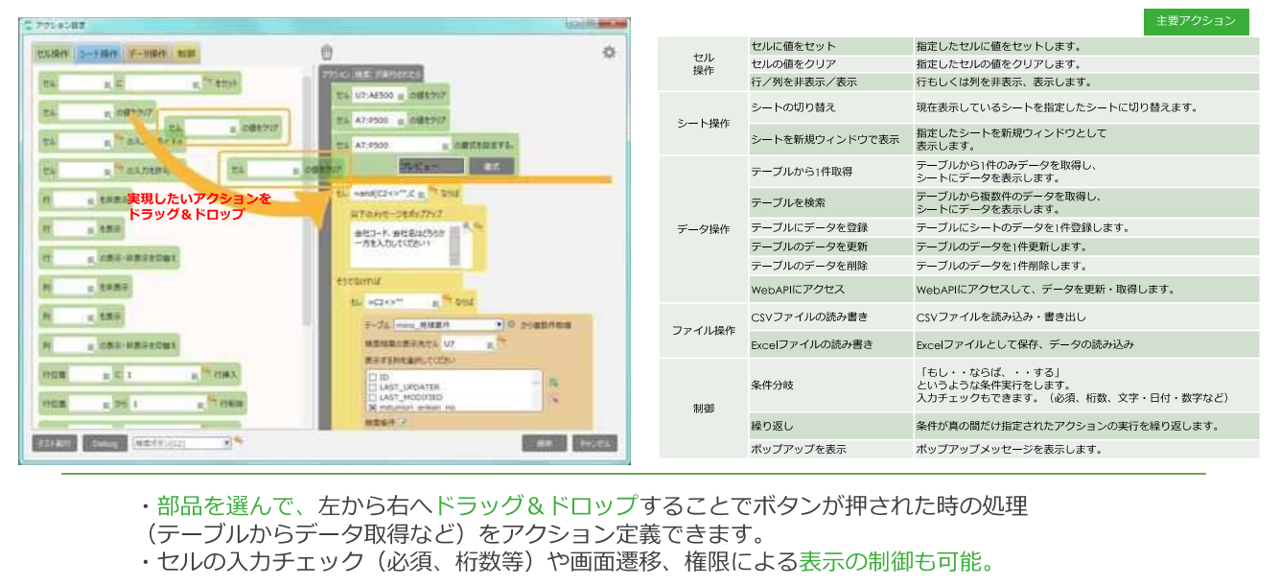The height and width of the screenshot is (586, 1280).
Task: Check the LAST_UPDATER column checkbox
Action: point(373,386)
